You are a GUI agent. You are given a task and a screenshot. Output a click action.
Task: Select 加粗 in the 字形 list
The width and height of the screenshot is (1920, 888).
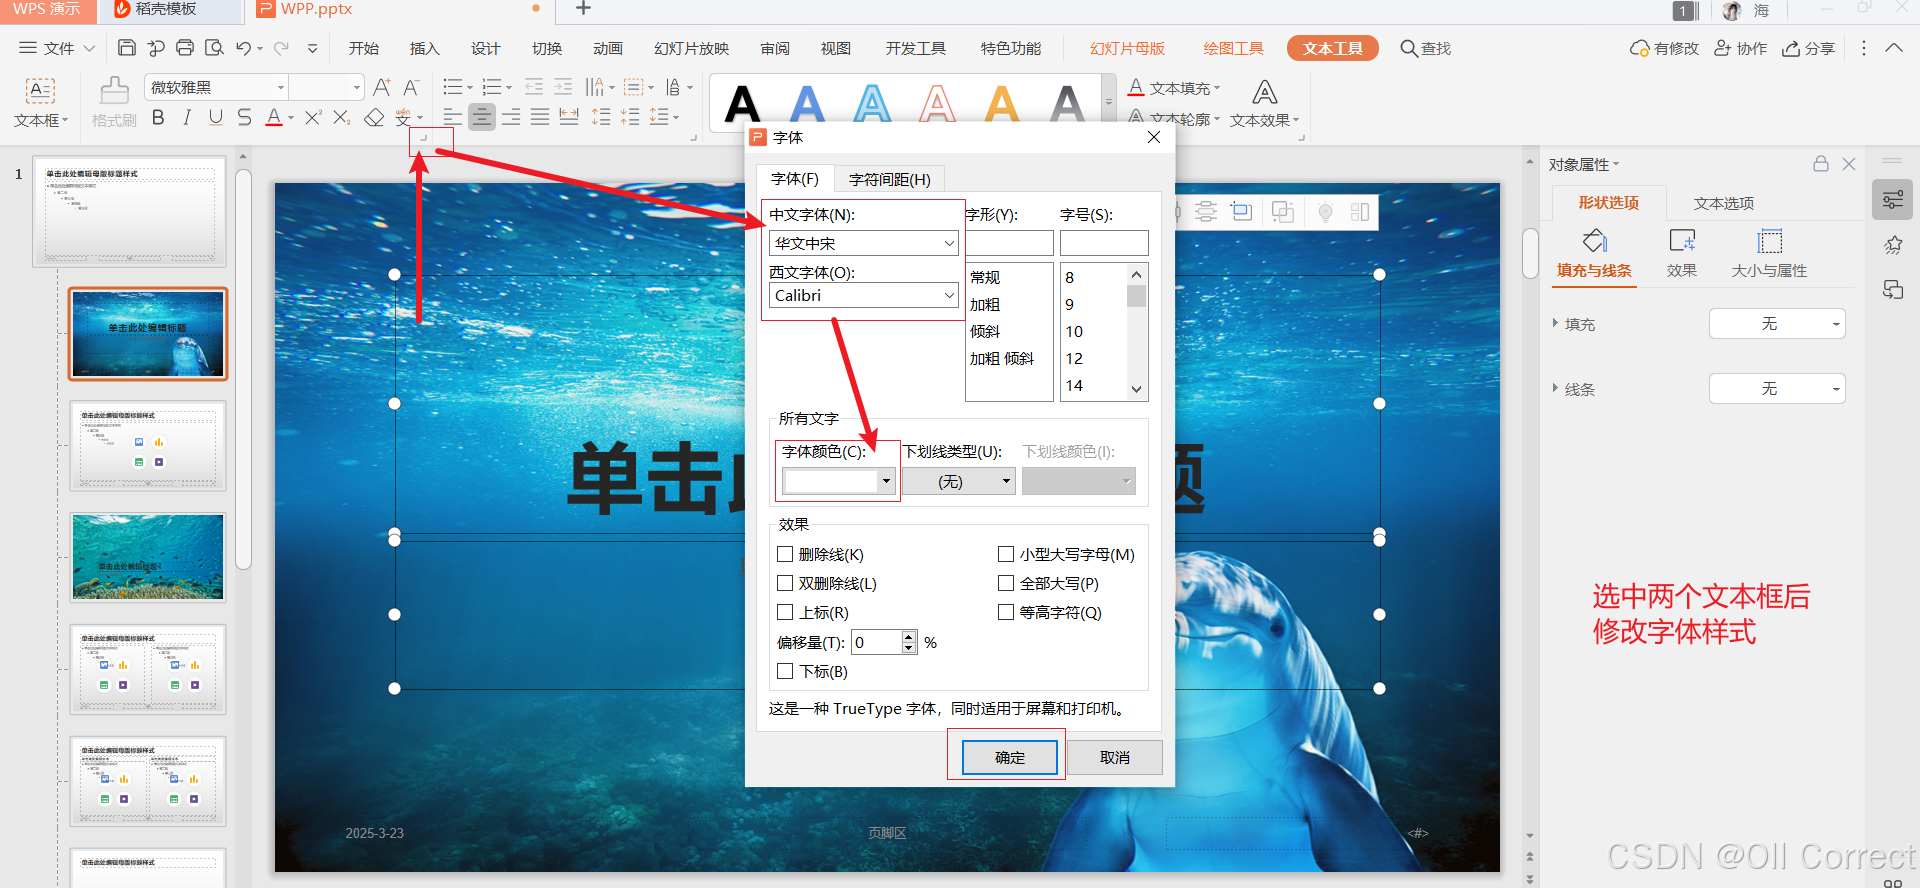tap(985, 304)
